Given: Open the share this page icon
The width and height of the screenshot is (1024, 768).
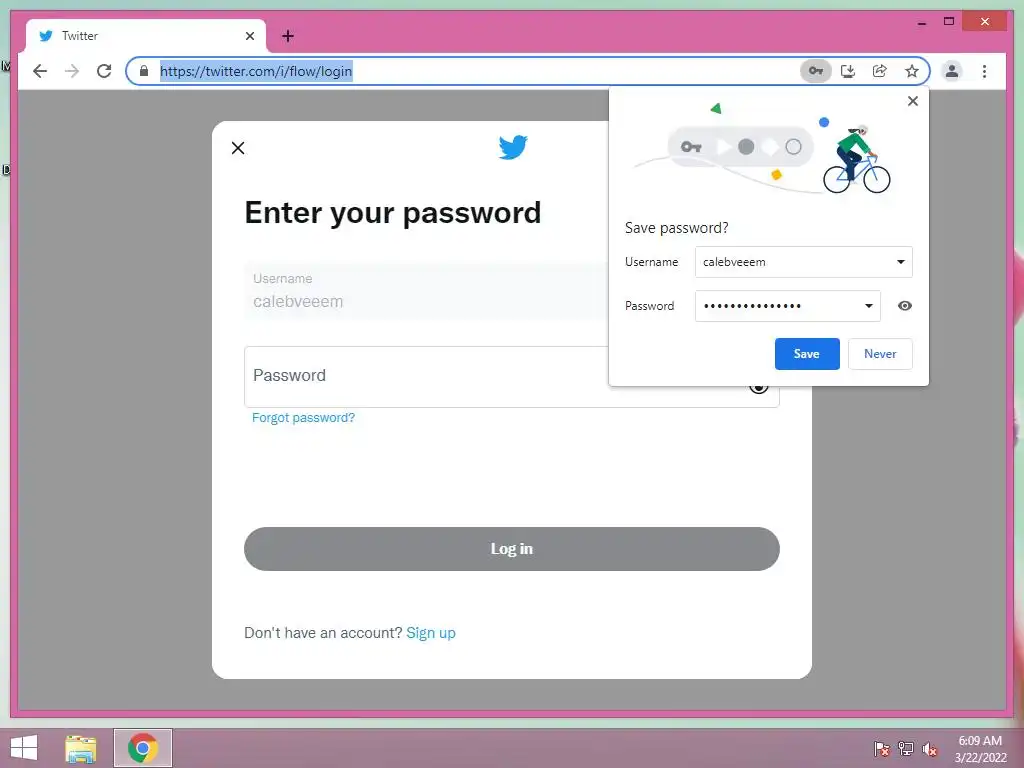Looking at the screenshot, I should coord(880,71).
